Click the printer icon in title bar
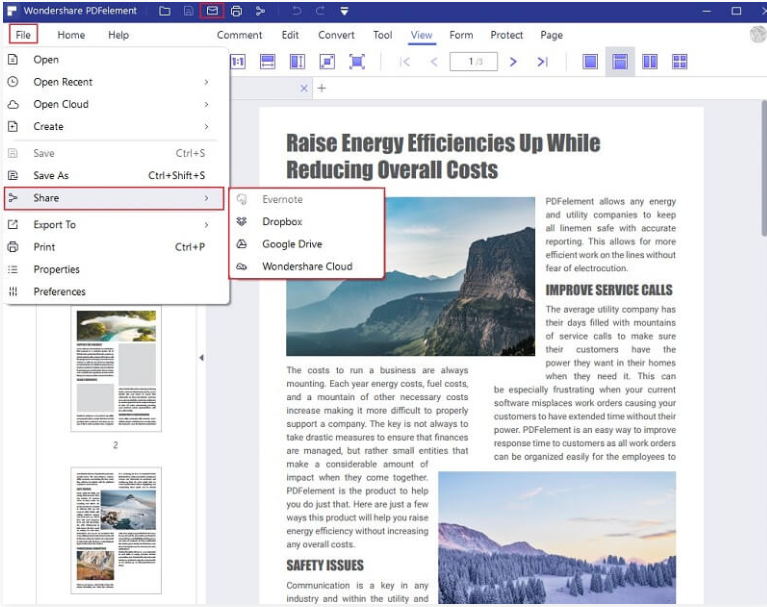 pyautogui.click(x=236, y=11)
